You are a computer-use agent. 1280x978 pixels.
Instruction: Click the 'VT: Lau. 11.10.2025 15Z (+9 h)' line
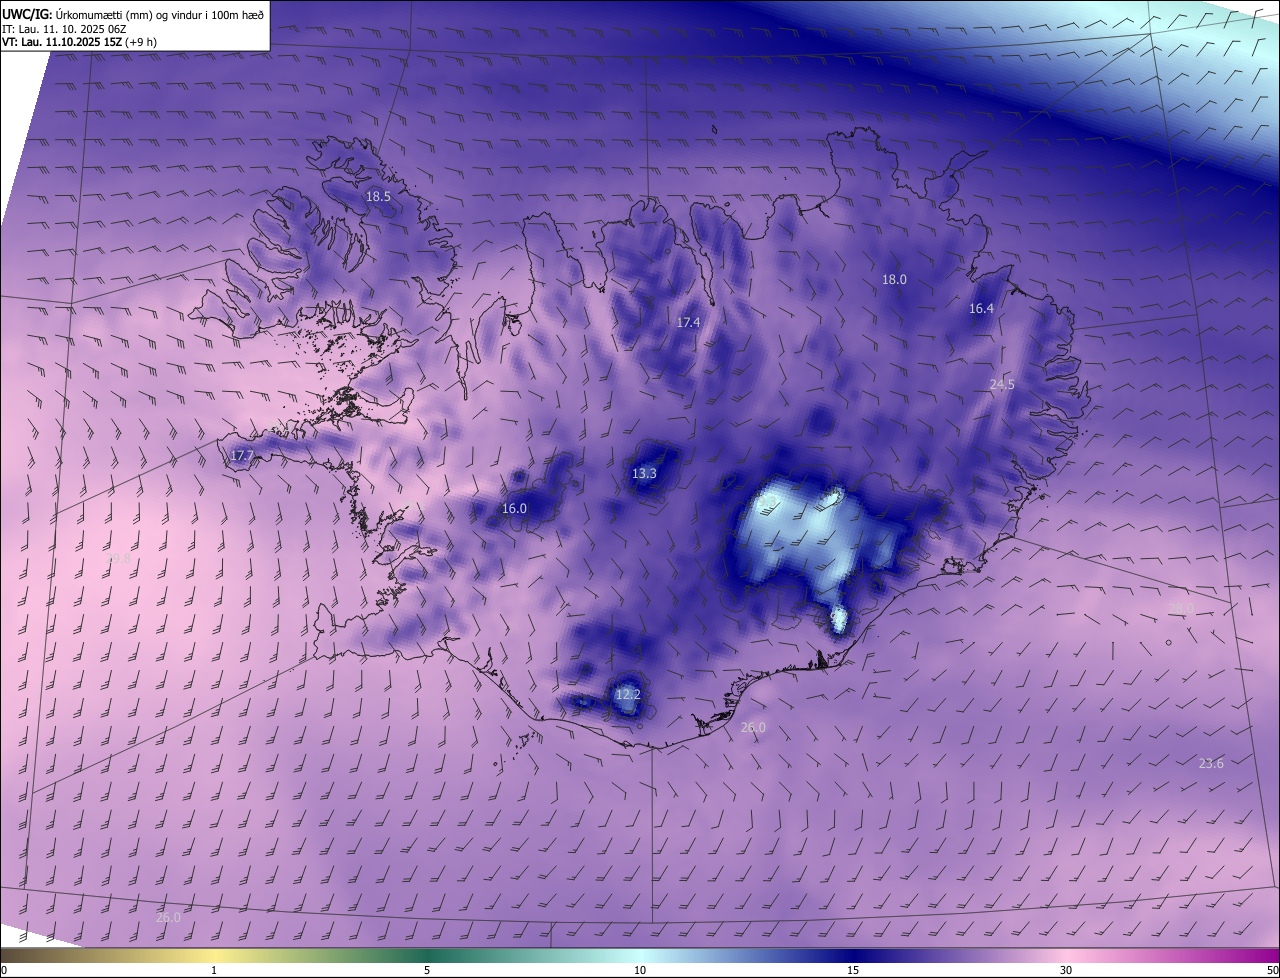79,42
